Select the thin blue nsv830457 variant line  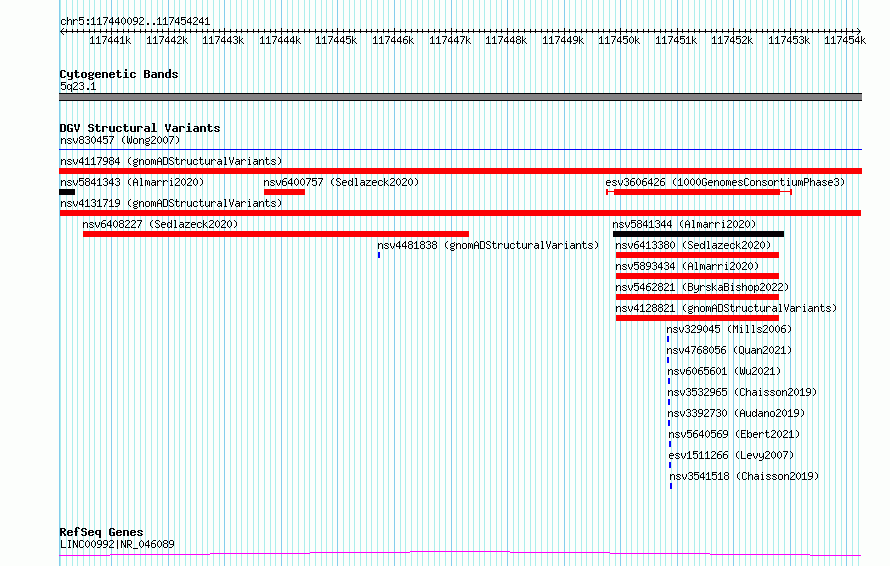point(460,150)
